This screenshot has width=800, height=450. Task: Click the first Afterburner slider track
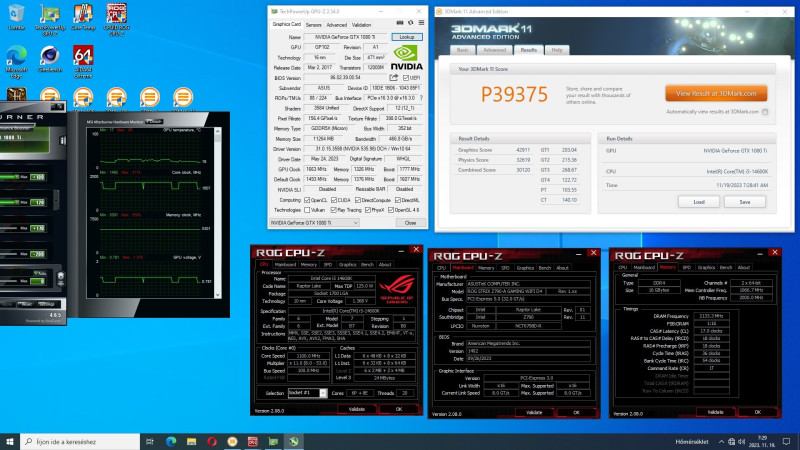pos(10,177)
